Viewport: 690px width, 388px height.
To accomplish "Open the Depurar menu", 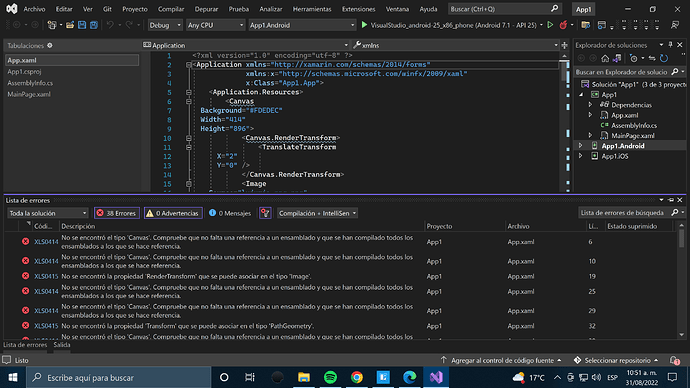I will pos(206,9).
